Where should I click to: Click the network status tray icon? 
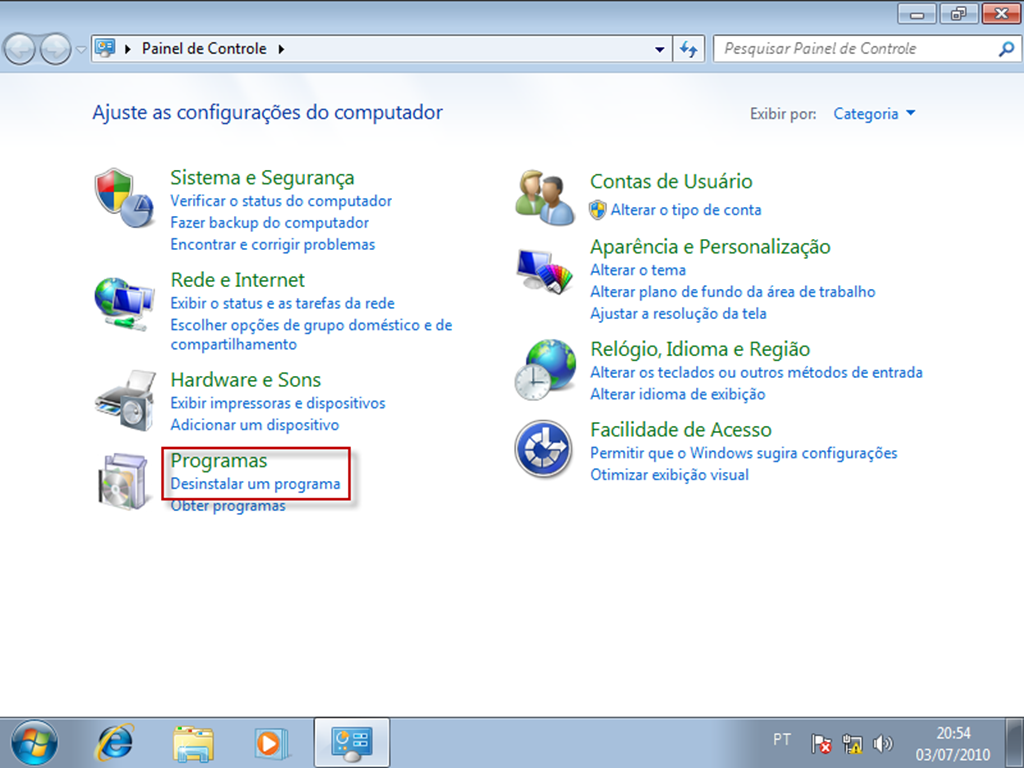tap(852, 744)
